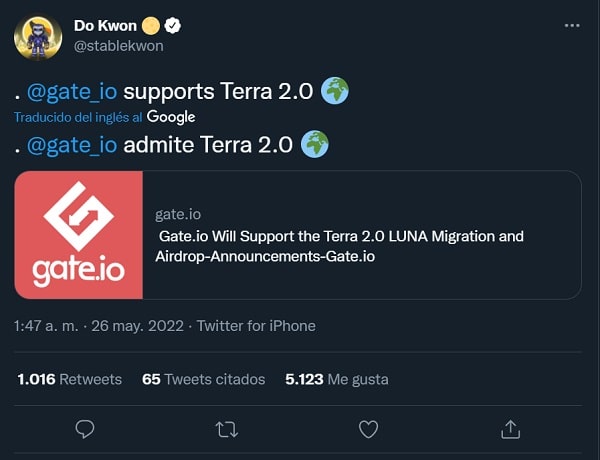Click the gate.io logo card image
The width and height of the screenshot is (600, 460).
(x=79, y=235)
